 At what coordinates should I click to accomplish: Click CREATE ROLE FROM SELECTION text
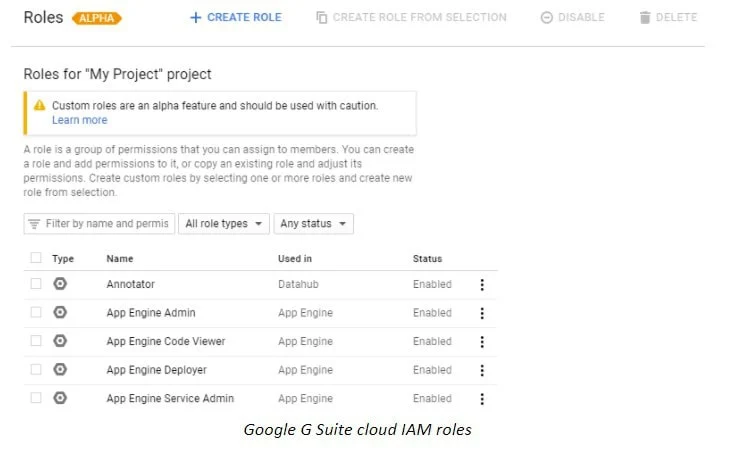coord(419,18)
